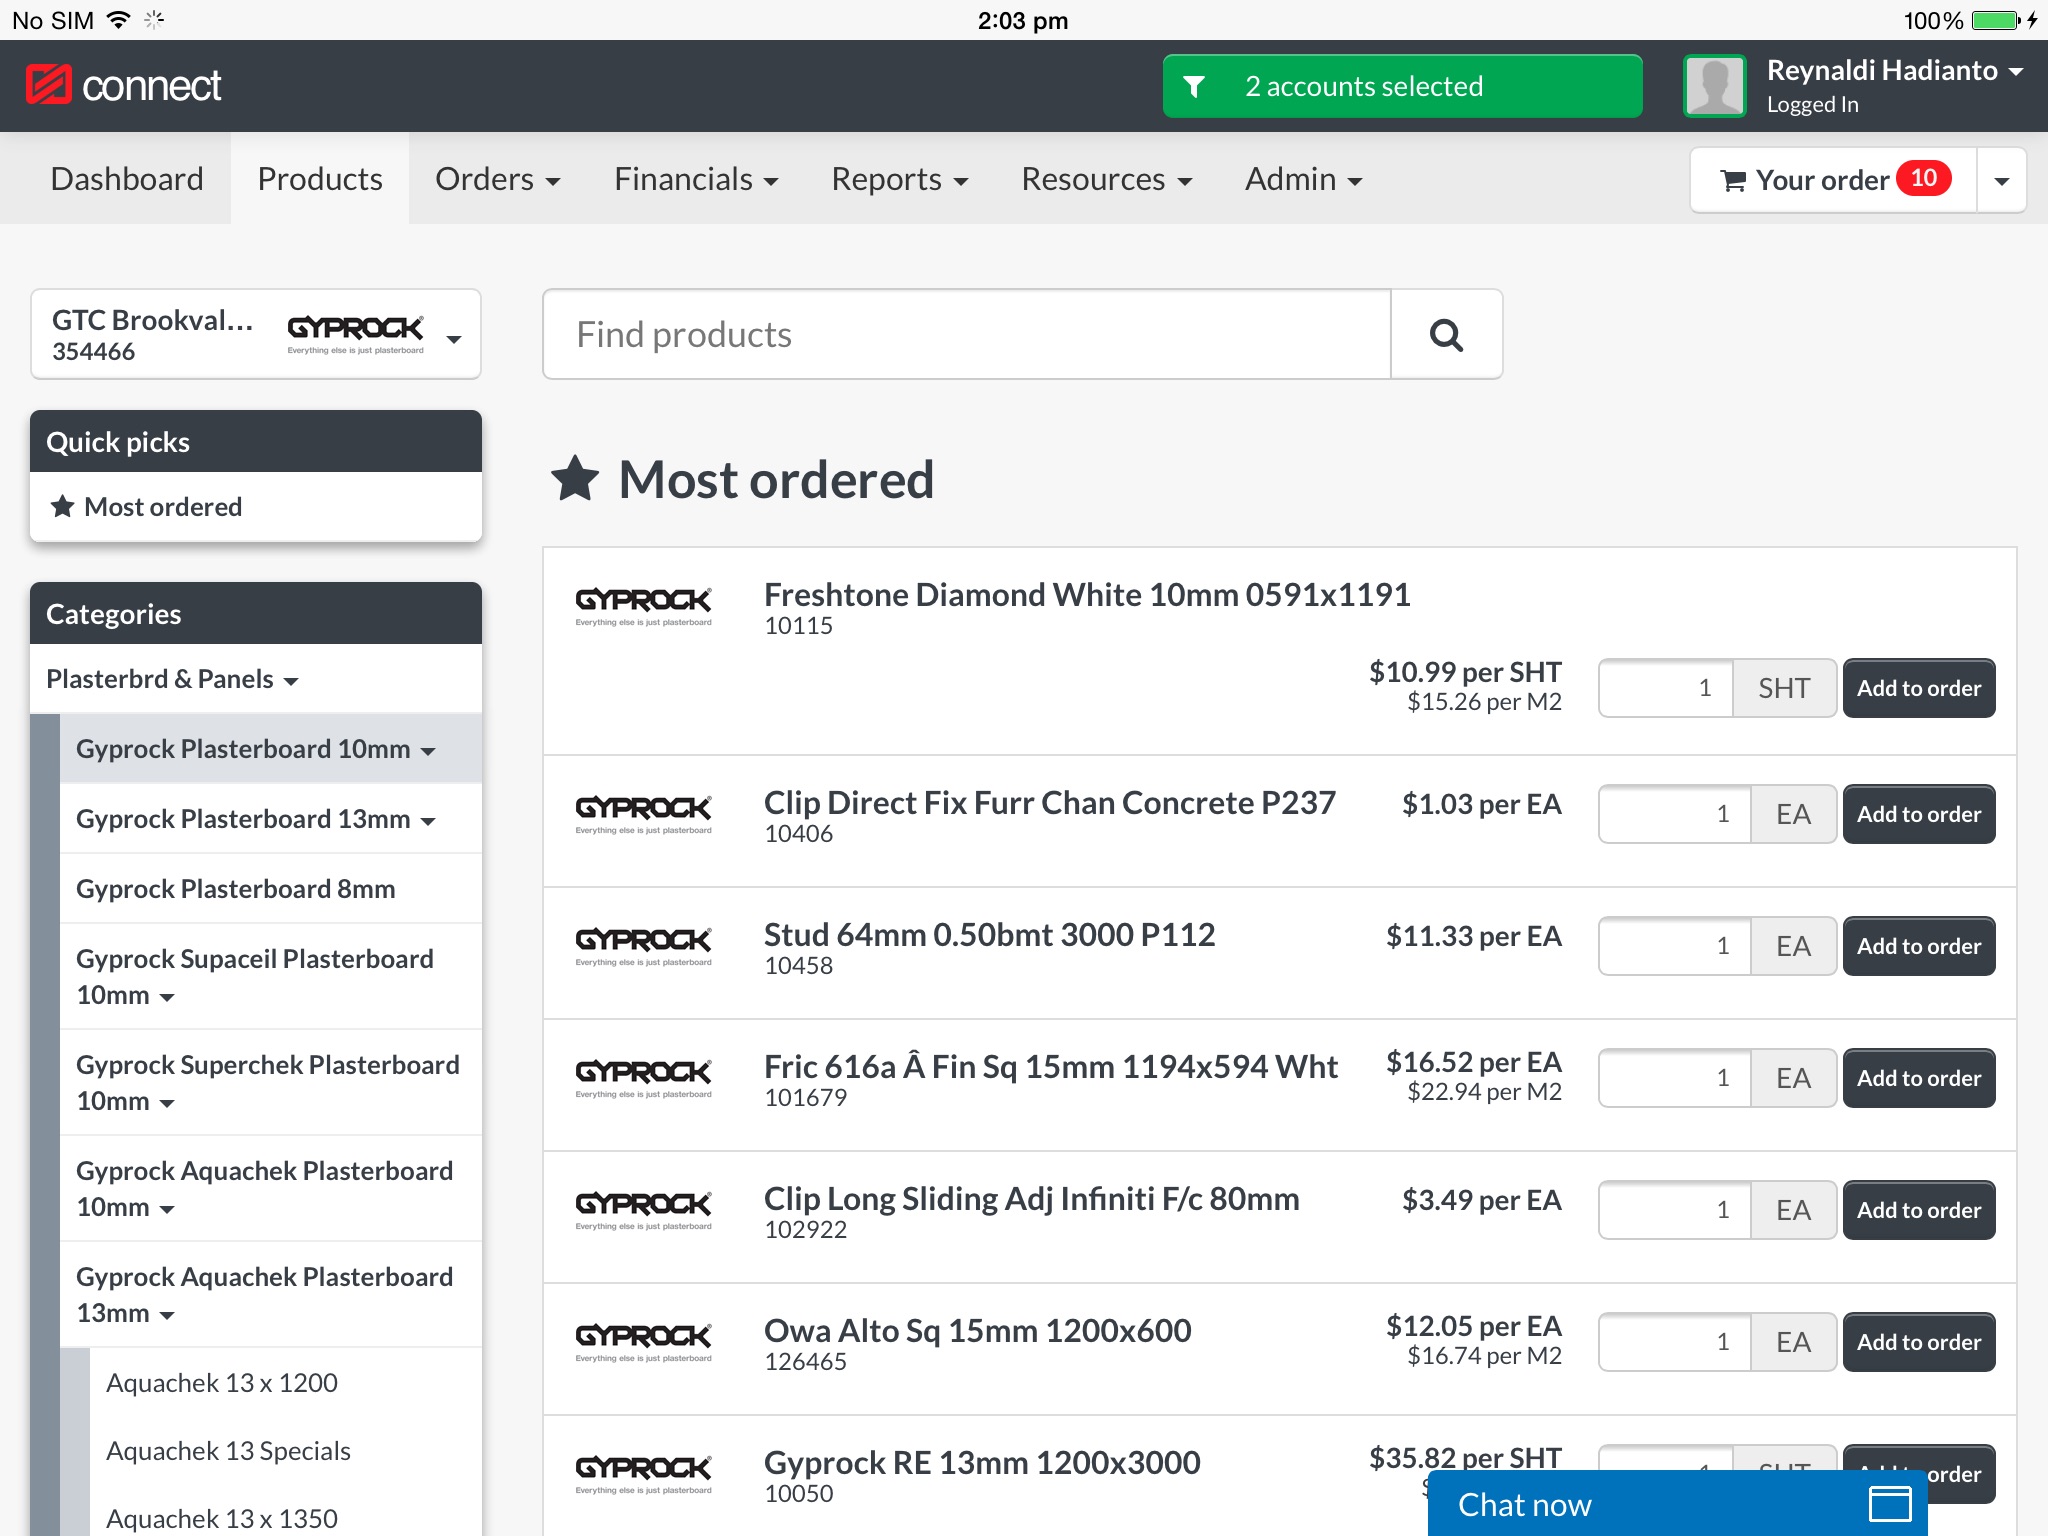
Task: Expand Gyprock Plasterboard 10mm category
Action: 271,749
